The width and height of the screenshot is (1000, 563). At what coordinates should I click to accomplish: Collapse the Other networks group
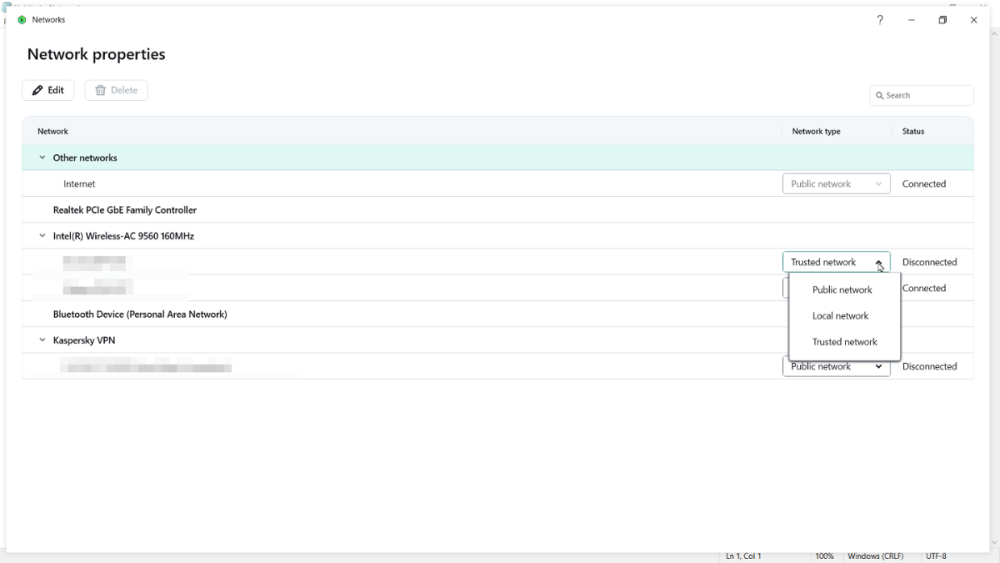[x=42, y=157]
